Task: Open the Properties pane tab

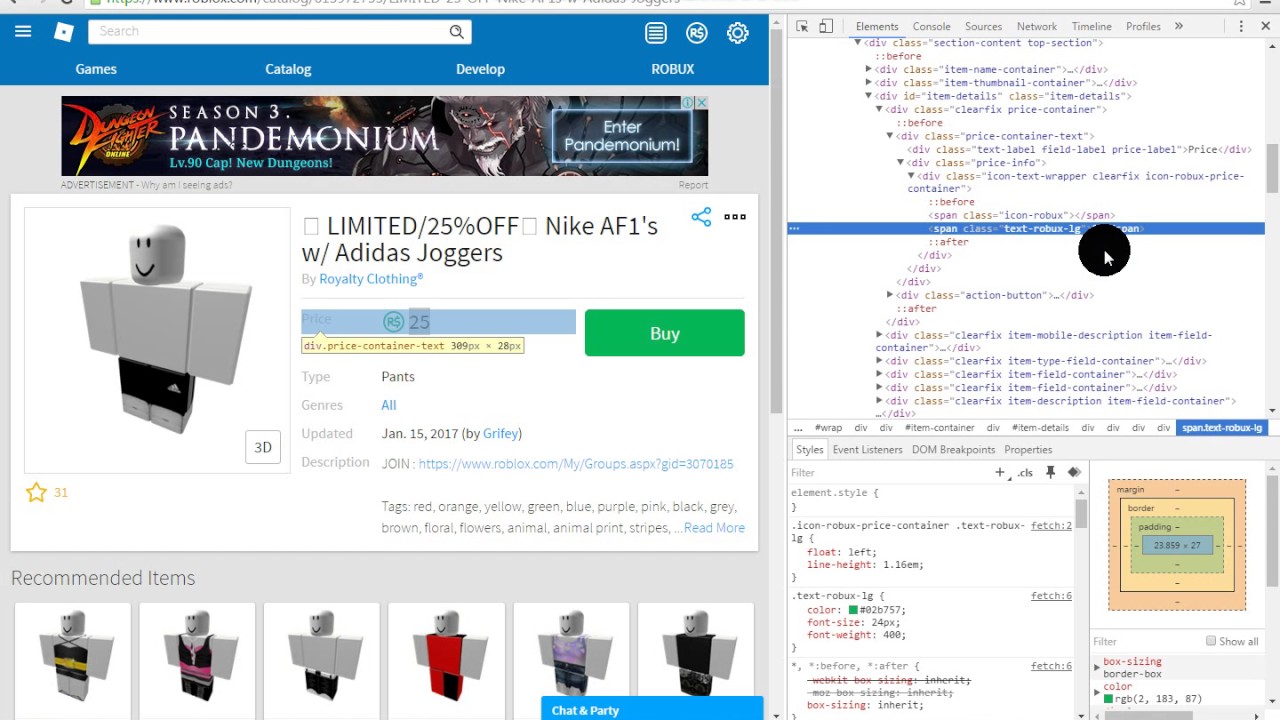Action: coord(1028,450)
